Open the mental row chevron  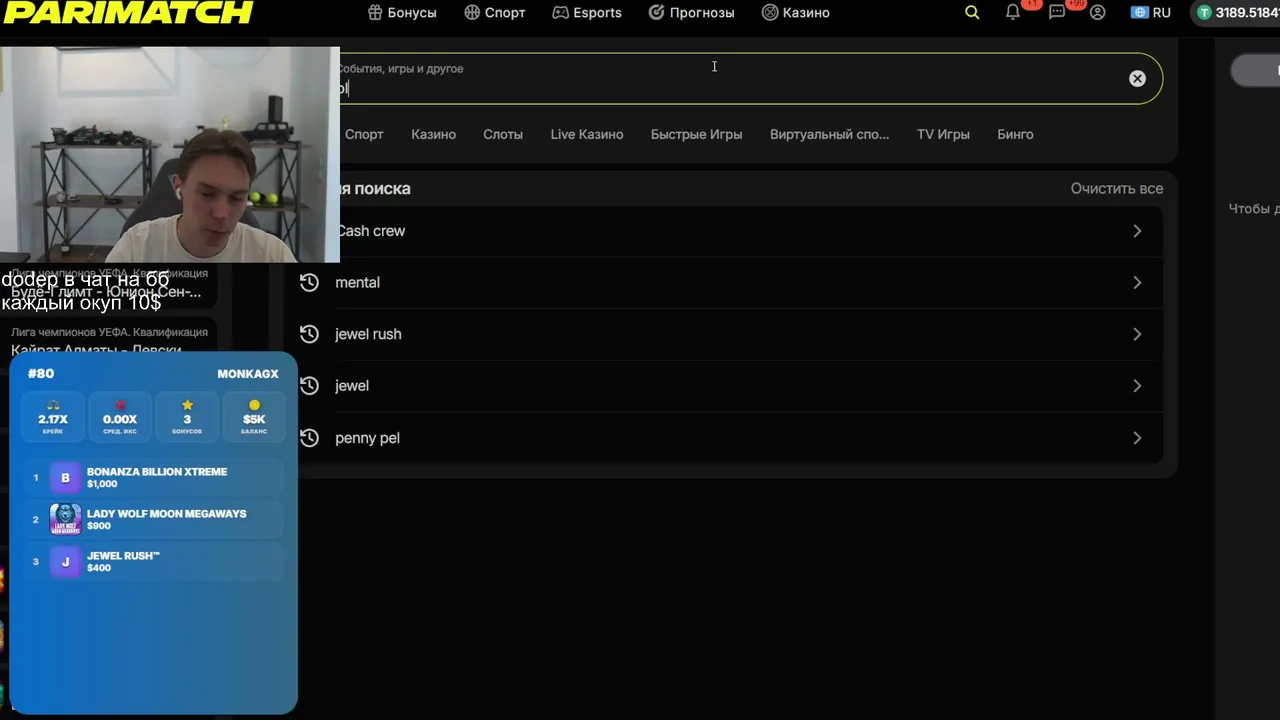coord(1137,283)
